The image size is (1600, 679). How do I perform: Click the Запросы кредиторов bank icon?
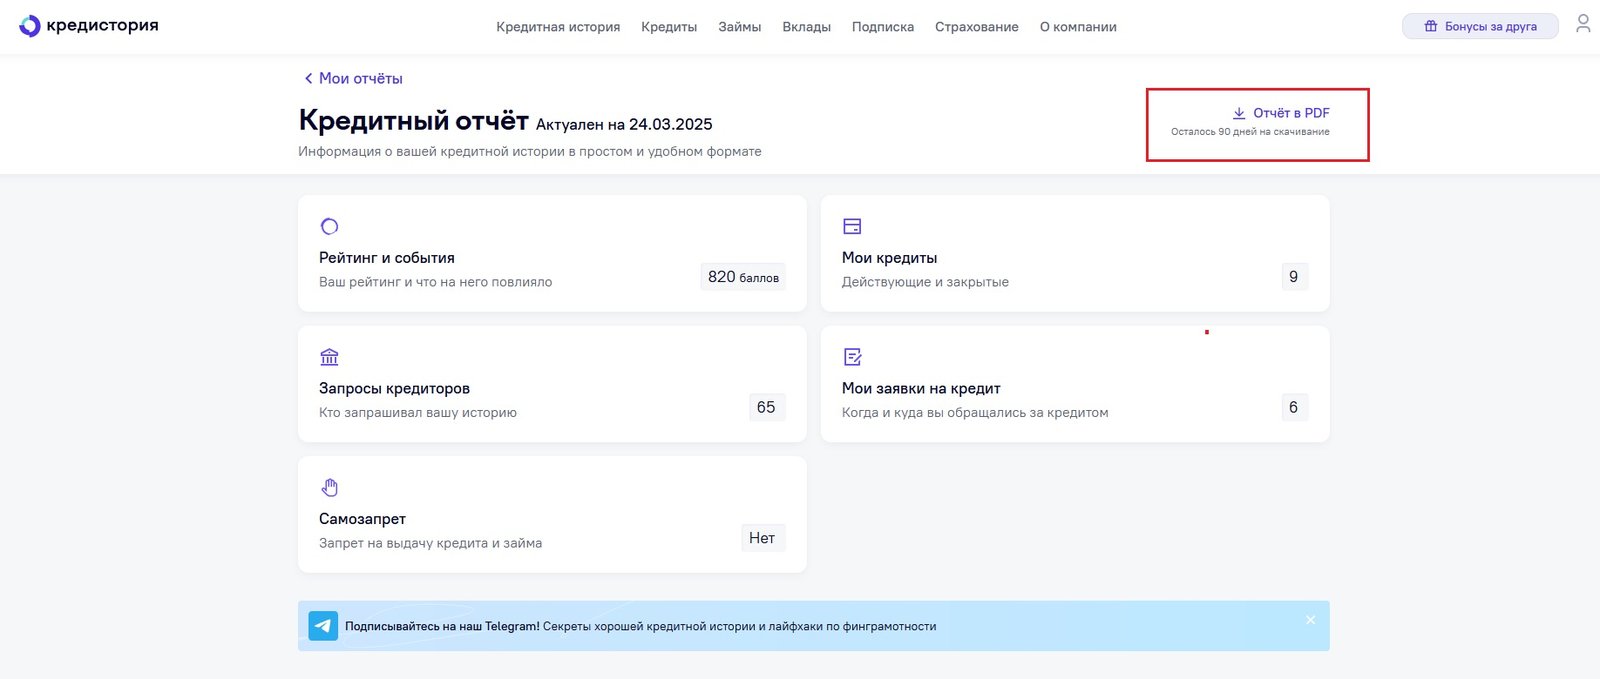329,357
